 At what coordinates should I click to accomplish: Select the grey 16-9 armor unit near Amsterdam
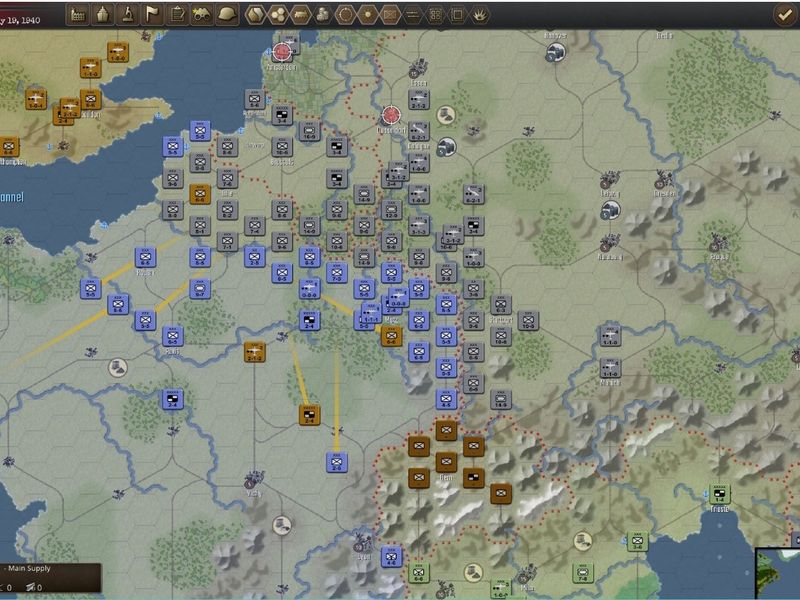pyautogui.click(x=309, y=131)
